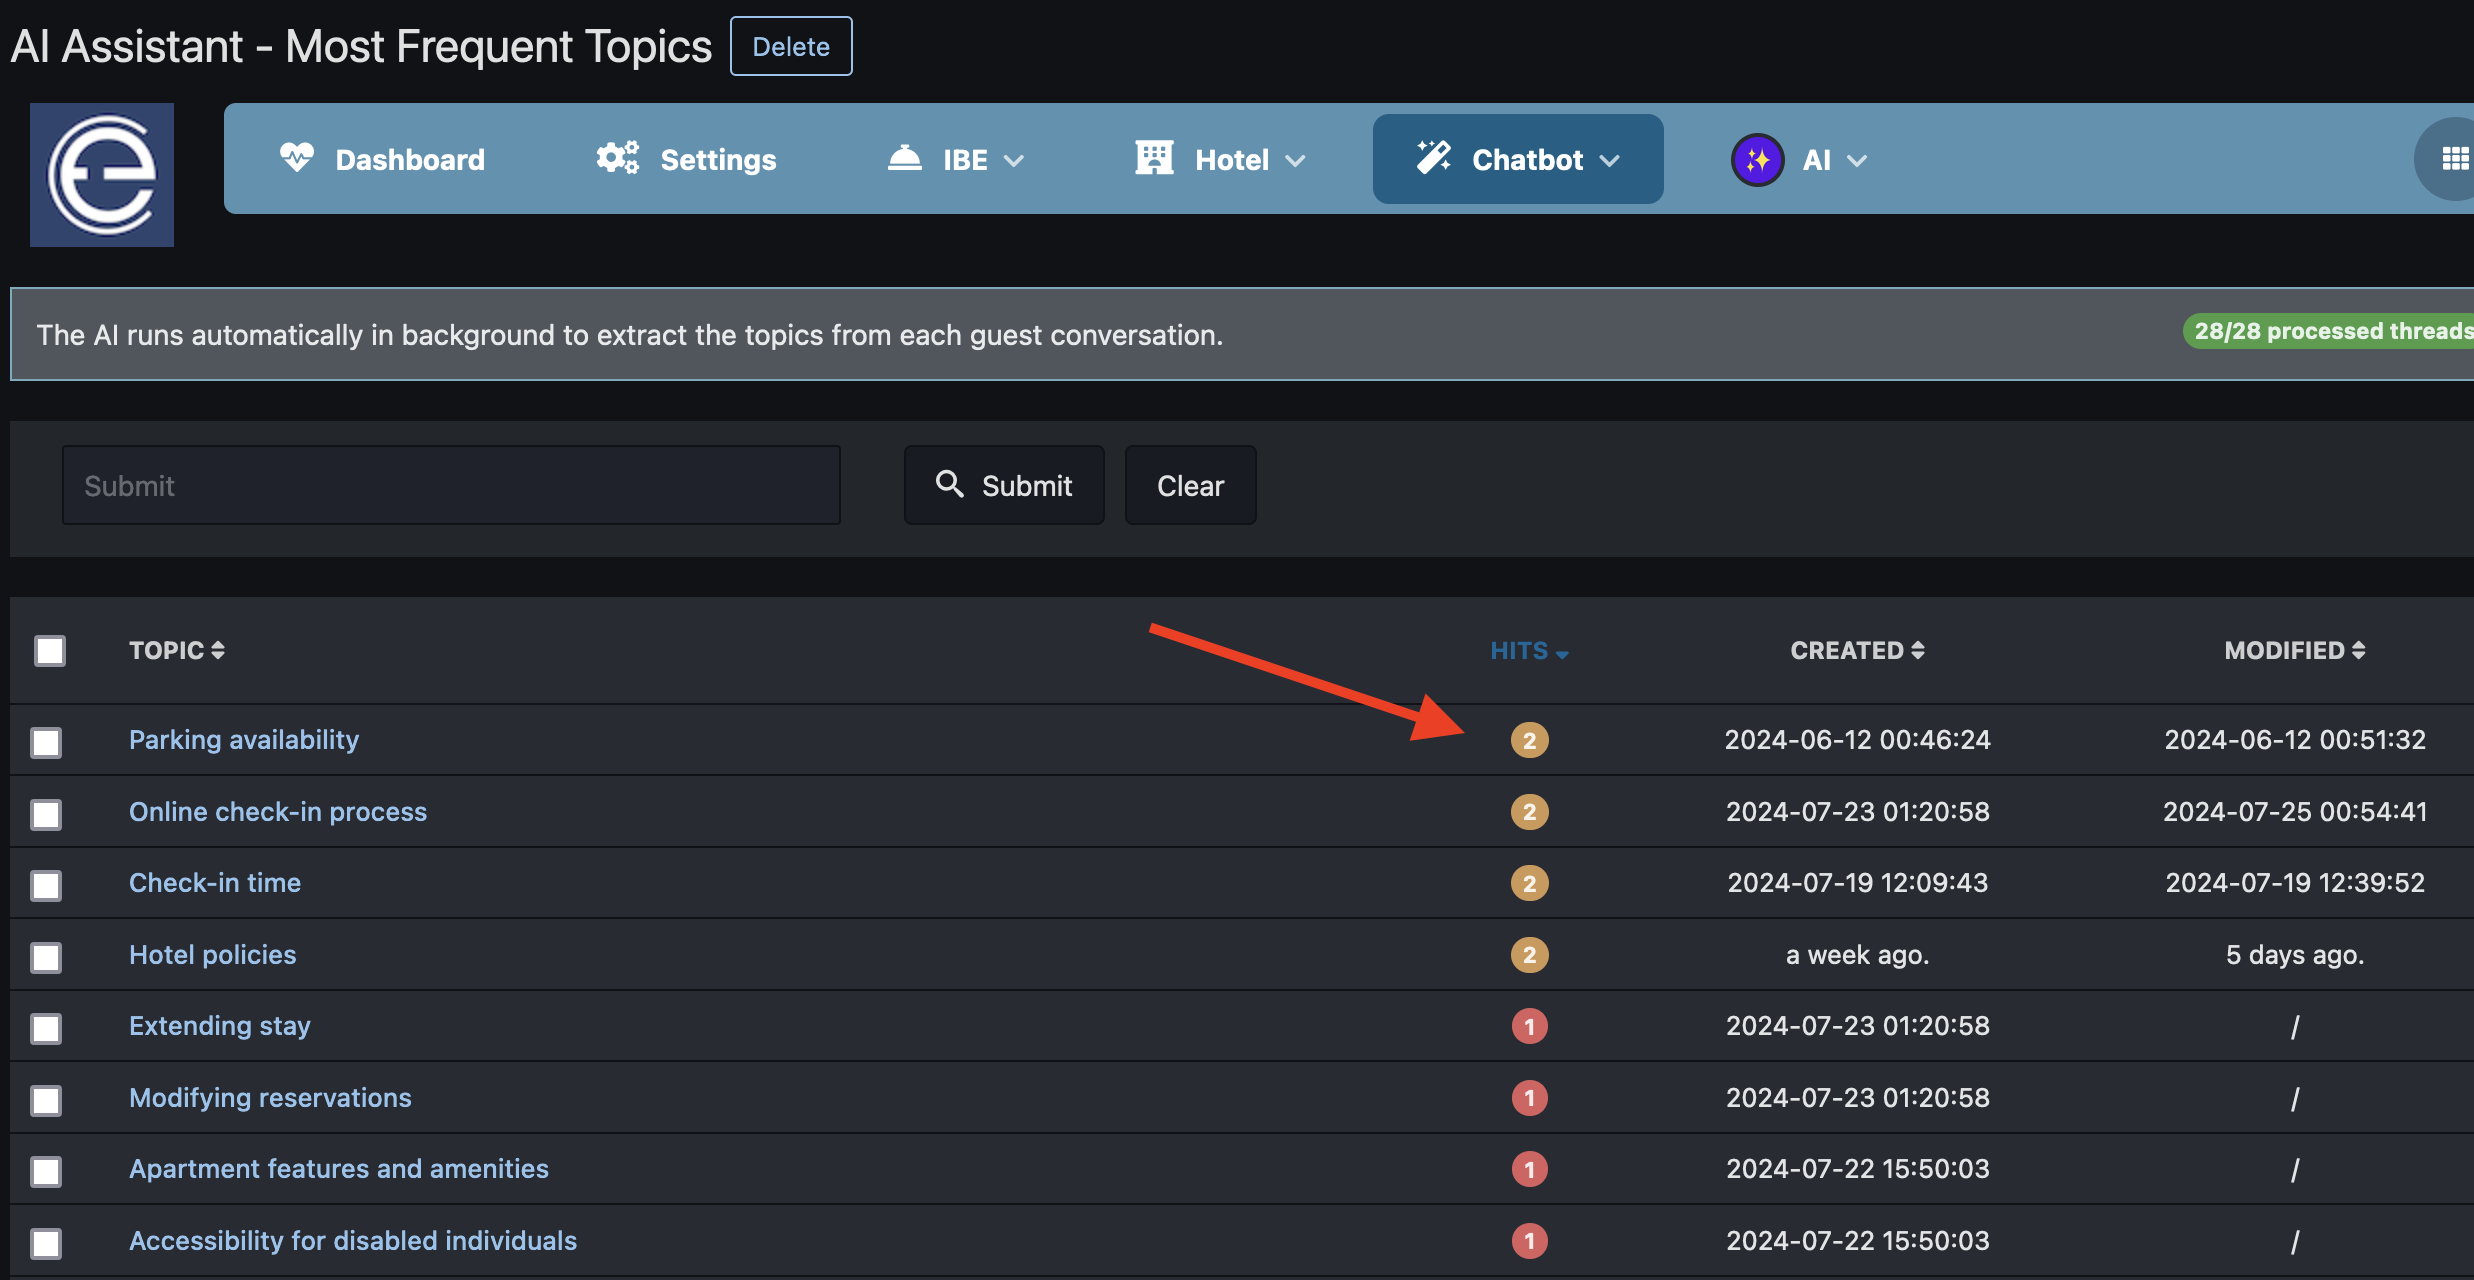Image resolution: width=2474 pixels, height=1280 pixels.
Task: Toggle the Parking availability row checkbox
Action: [49, 741]
